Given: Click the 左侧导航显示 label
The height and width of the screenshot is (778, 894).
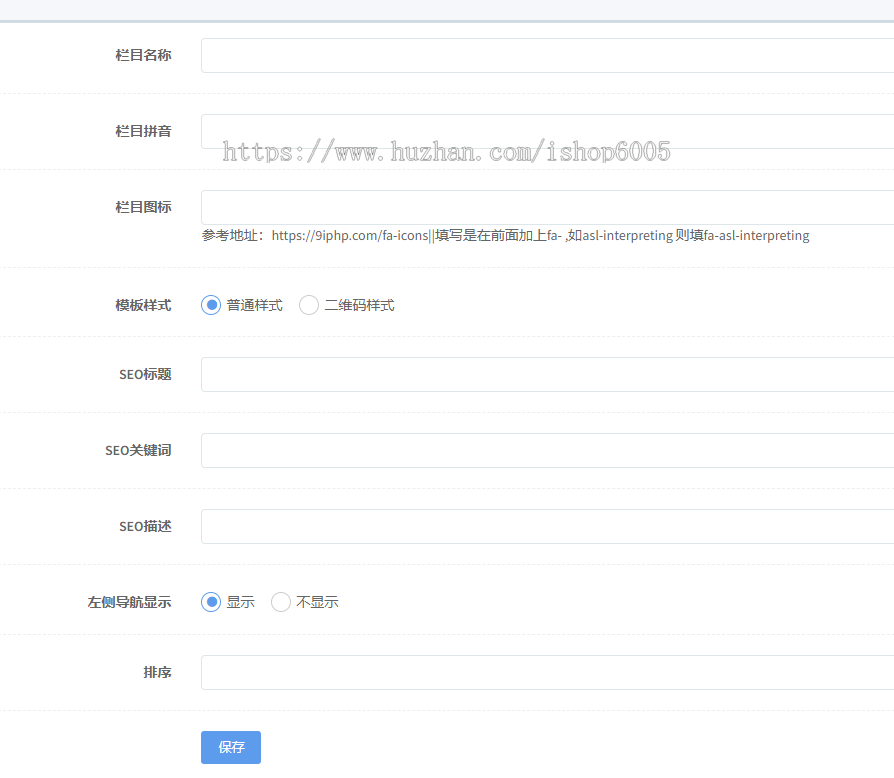Looking at the screenshot, I should pos(129,602).
